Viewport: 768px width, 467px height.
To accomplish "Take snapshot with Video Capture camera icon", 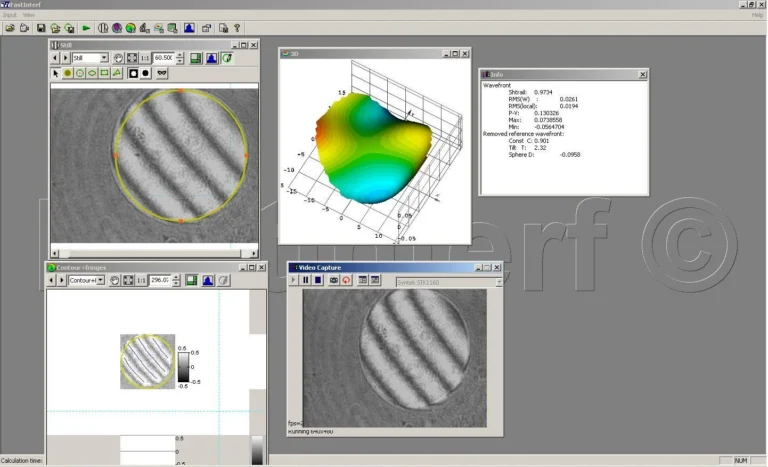I will click(x=334, y=280).
